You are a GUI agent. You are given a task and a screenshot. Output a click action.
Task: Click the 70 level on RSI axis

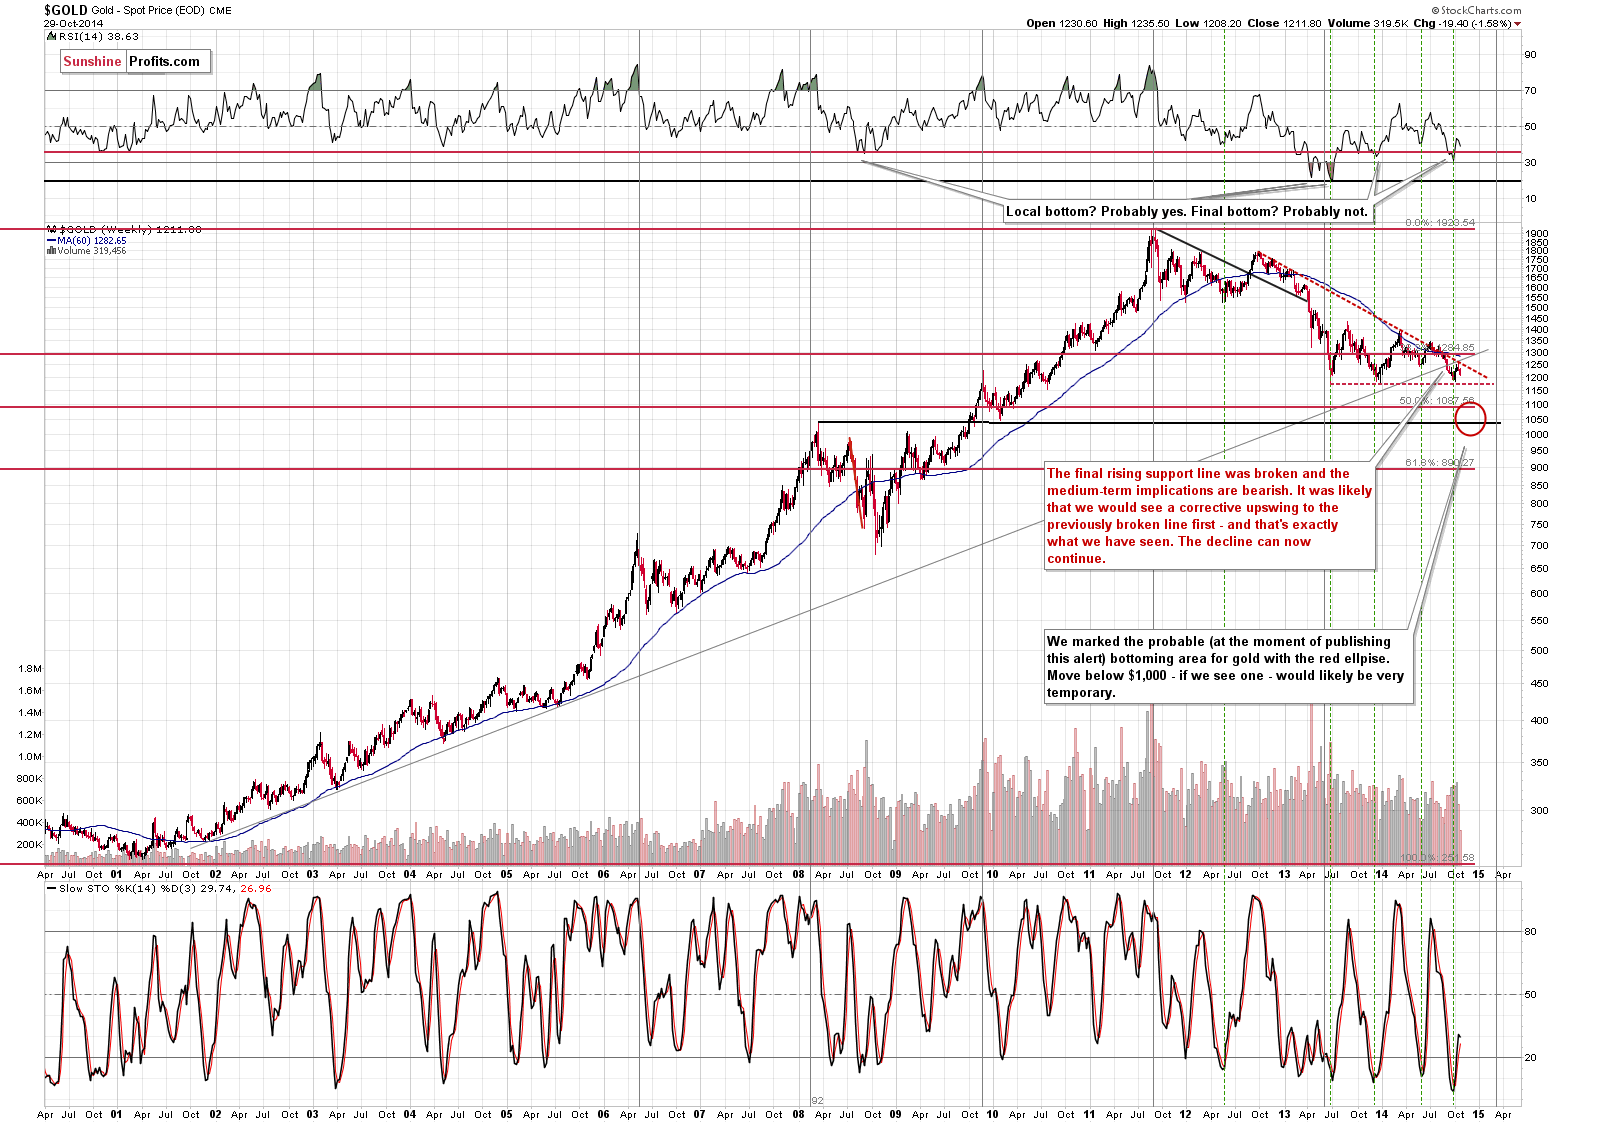tap(1531, 91)
